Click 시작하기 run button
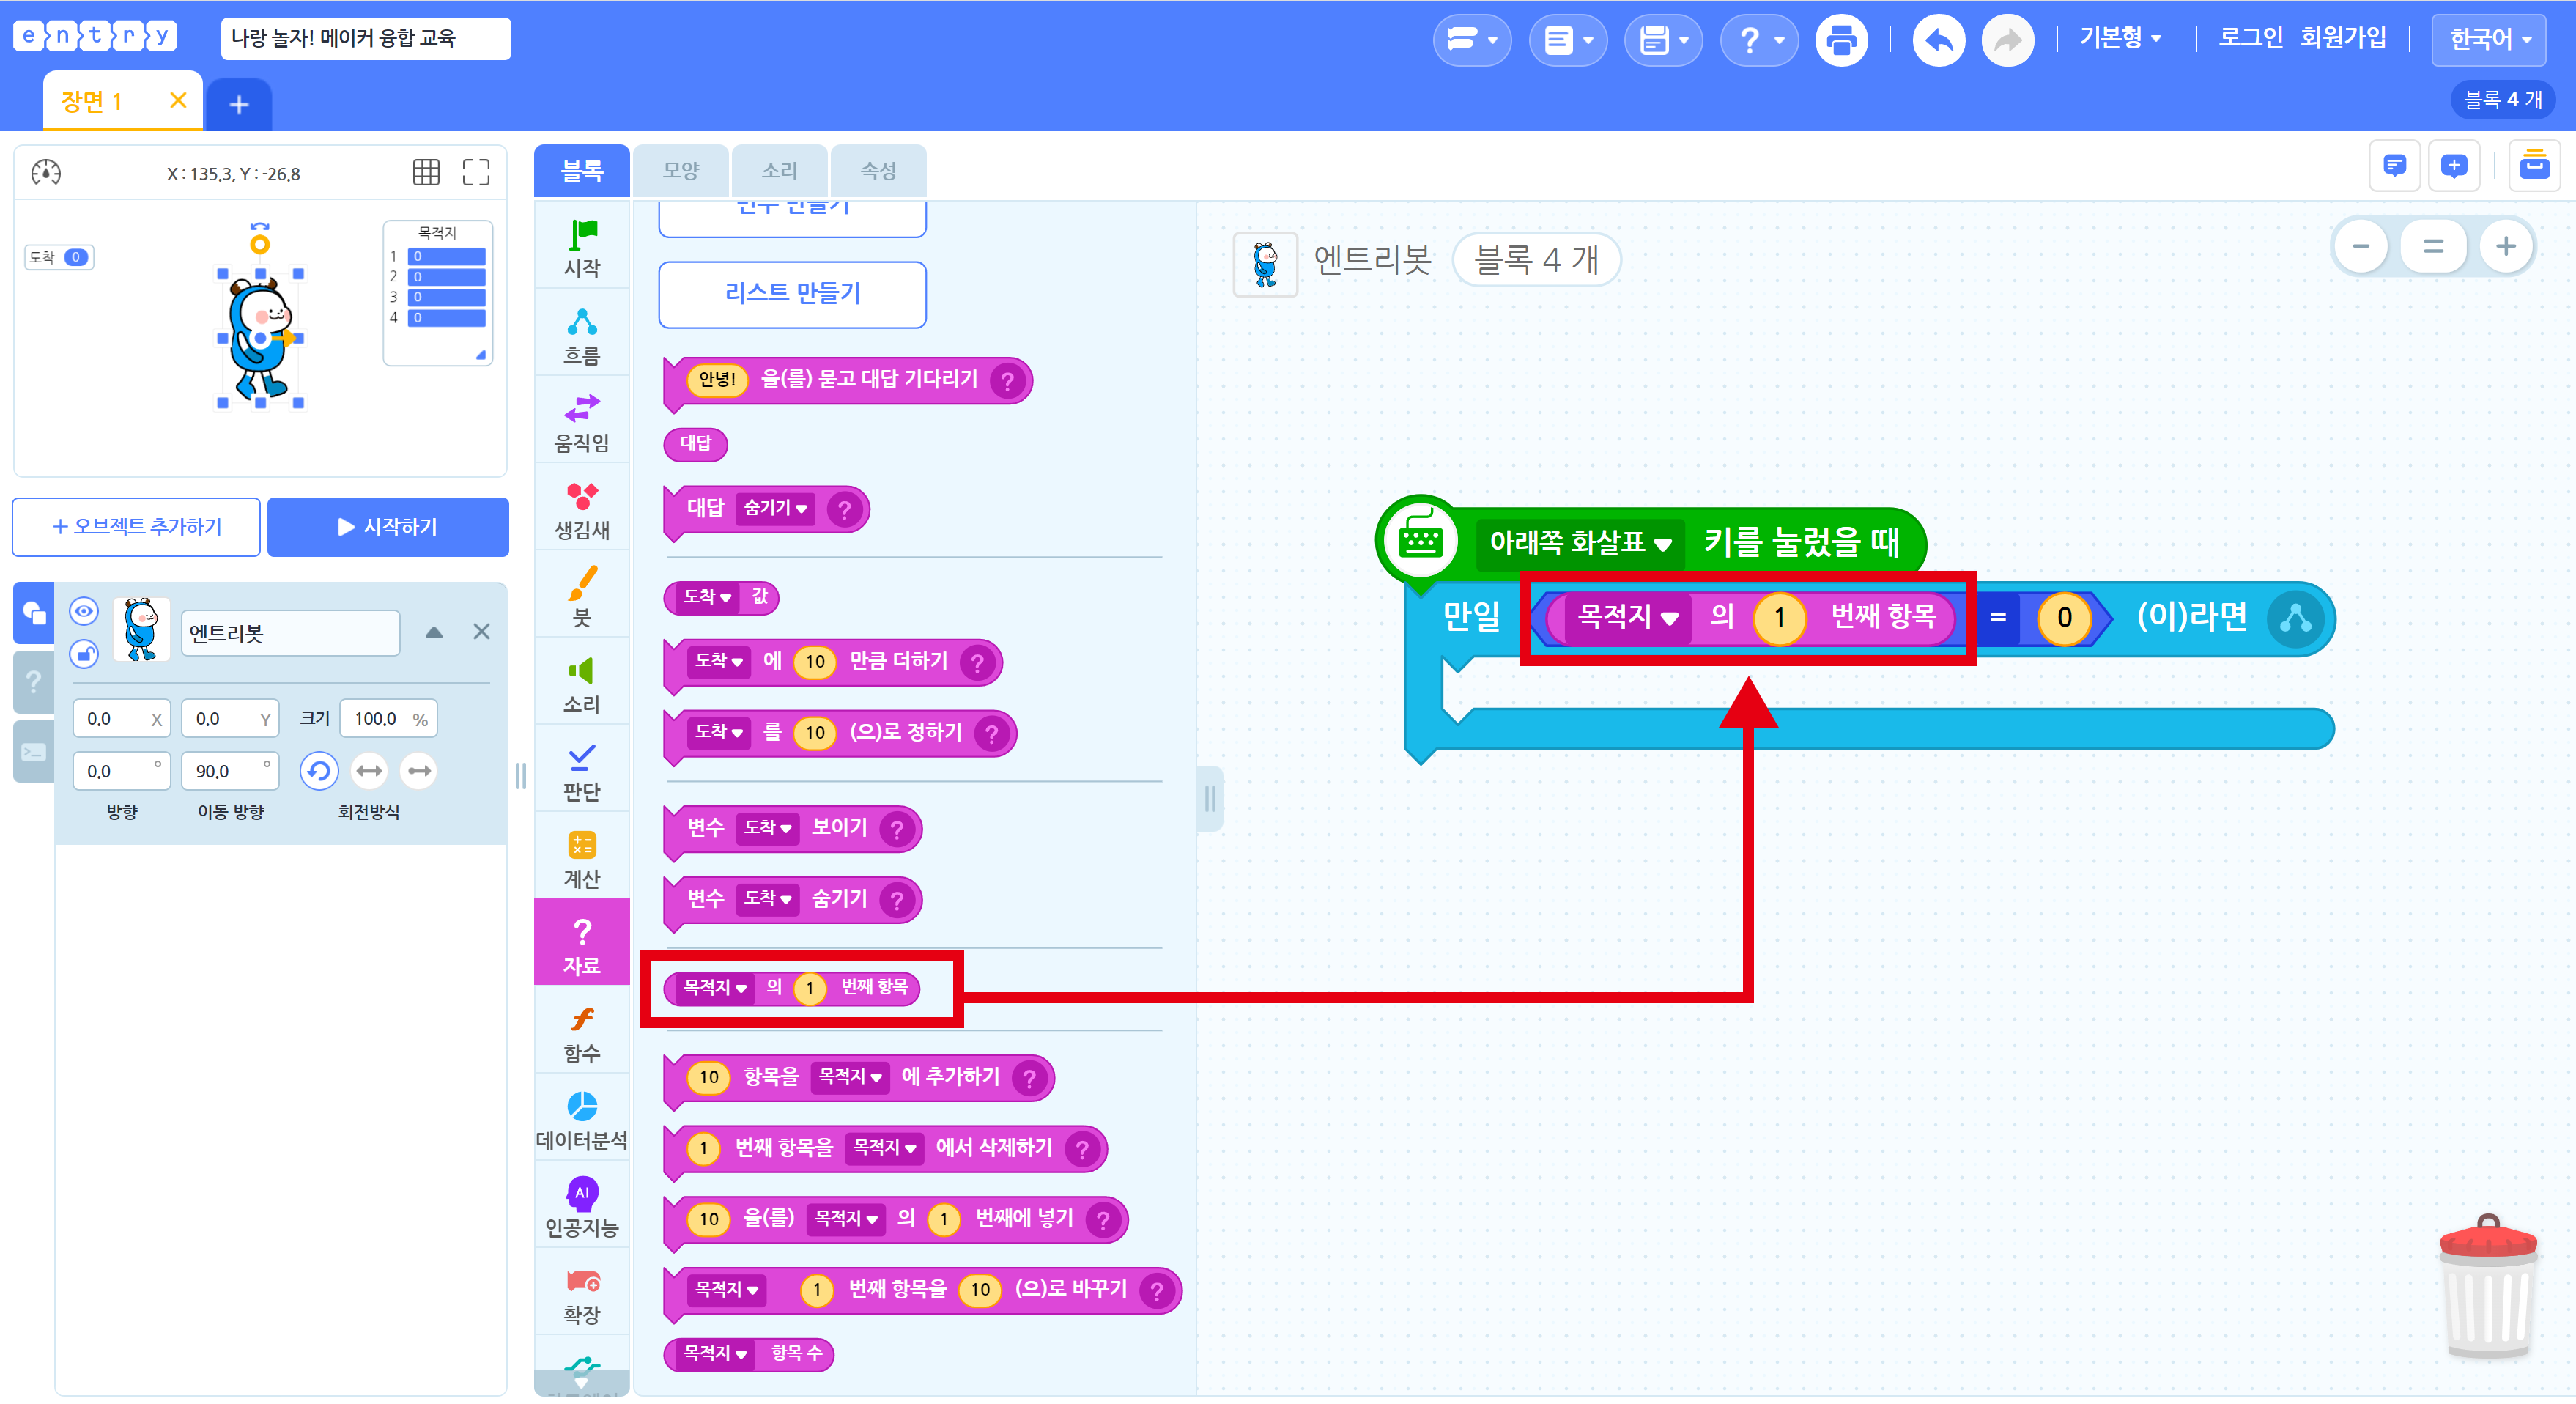This screenshot has width=2576, height=1404. (388, 527)
